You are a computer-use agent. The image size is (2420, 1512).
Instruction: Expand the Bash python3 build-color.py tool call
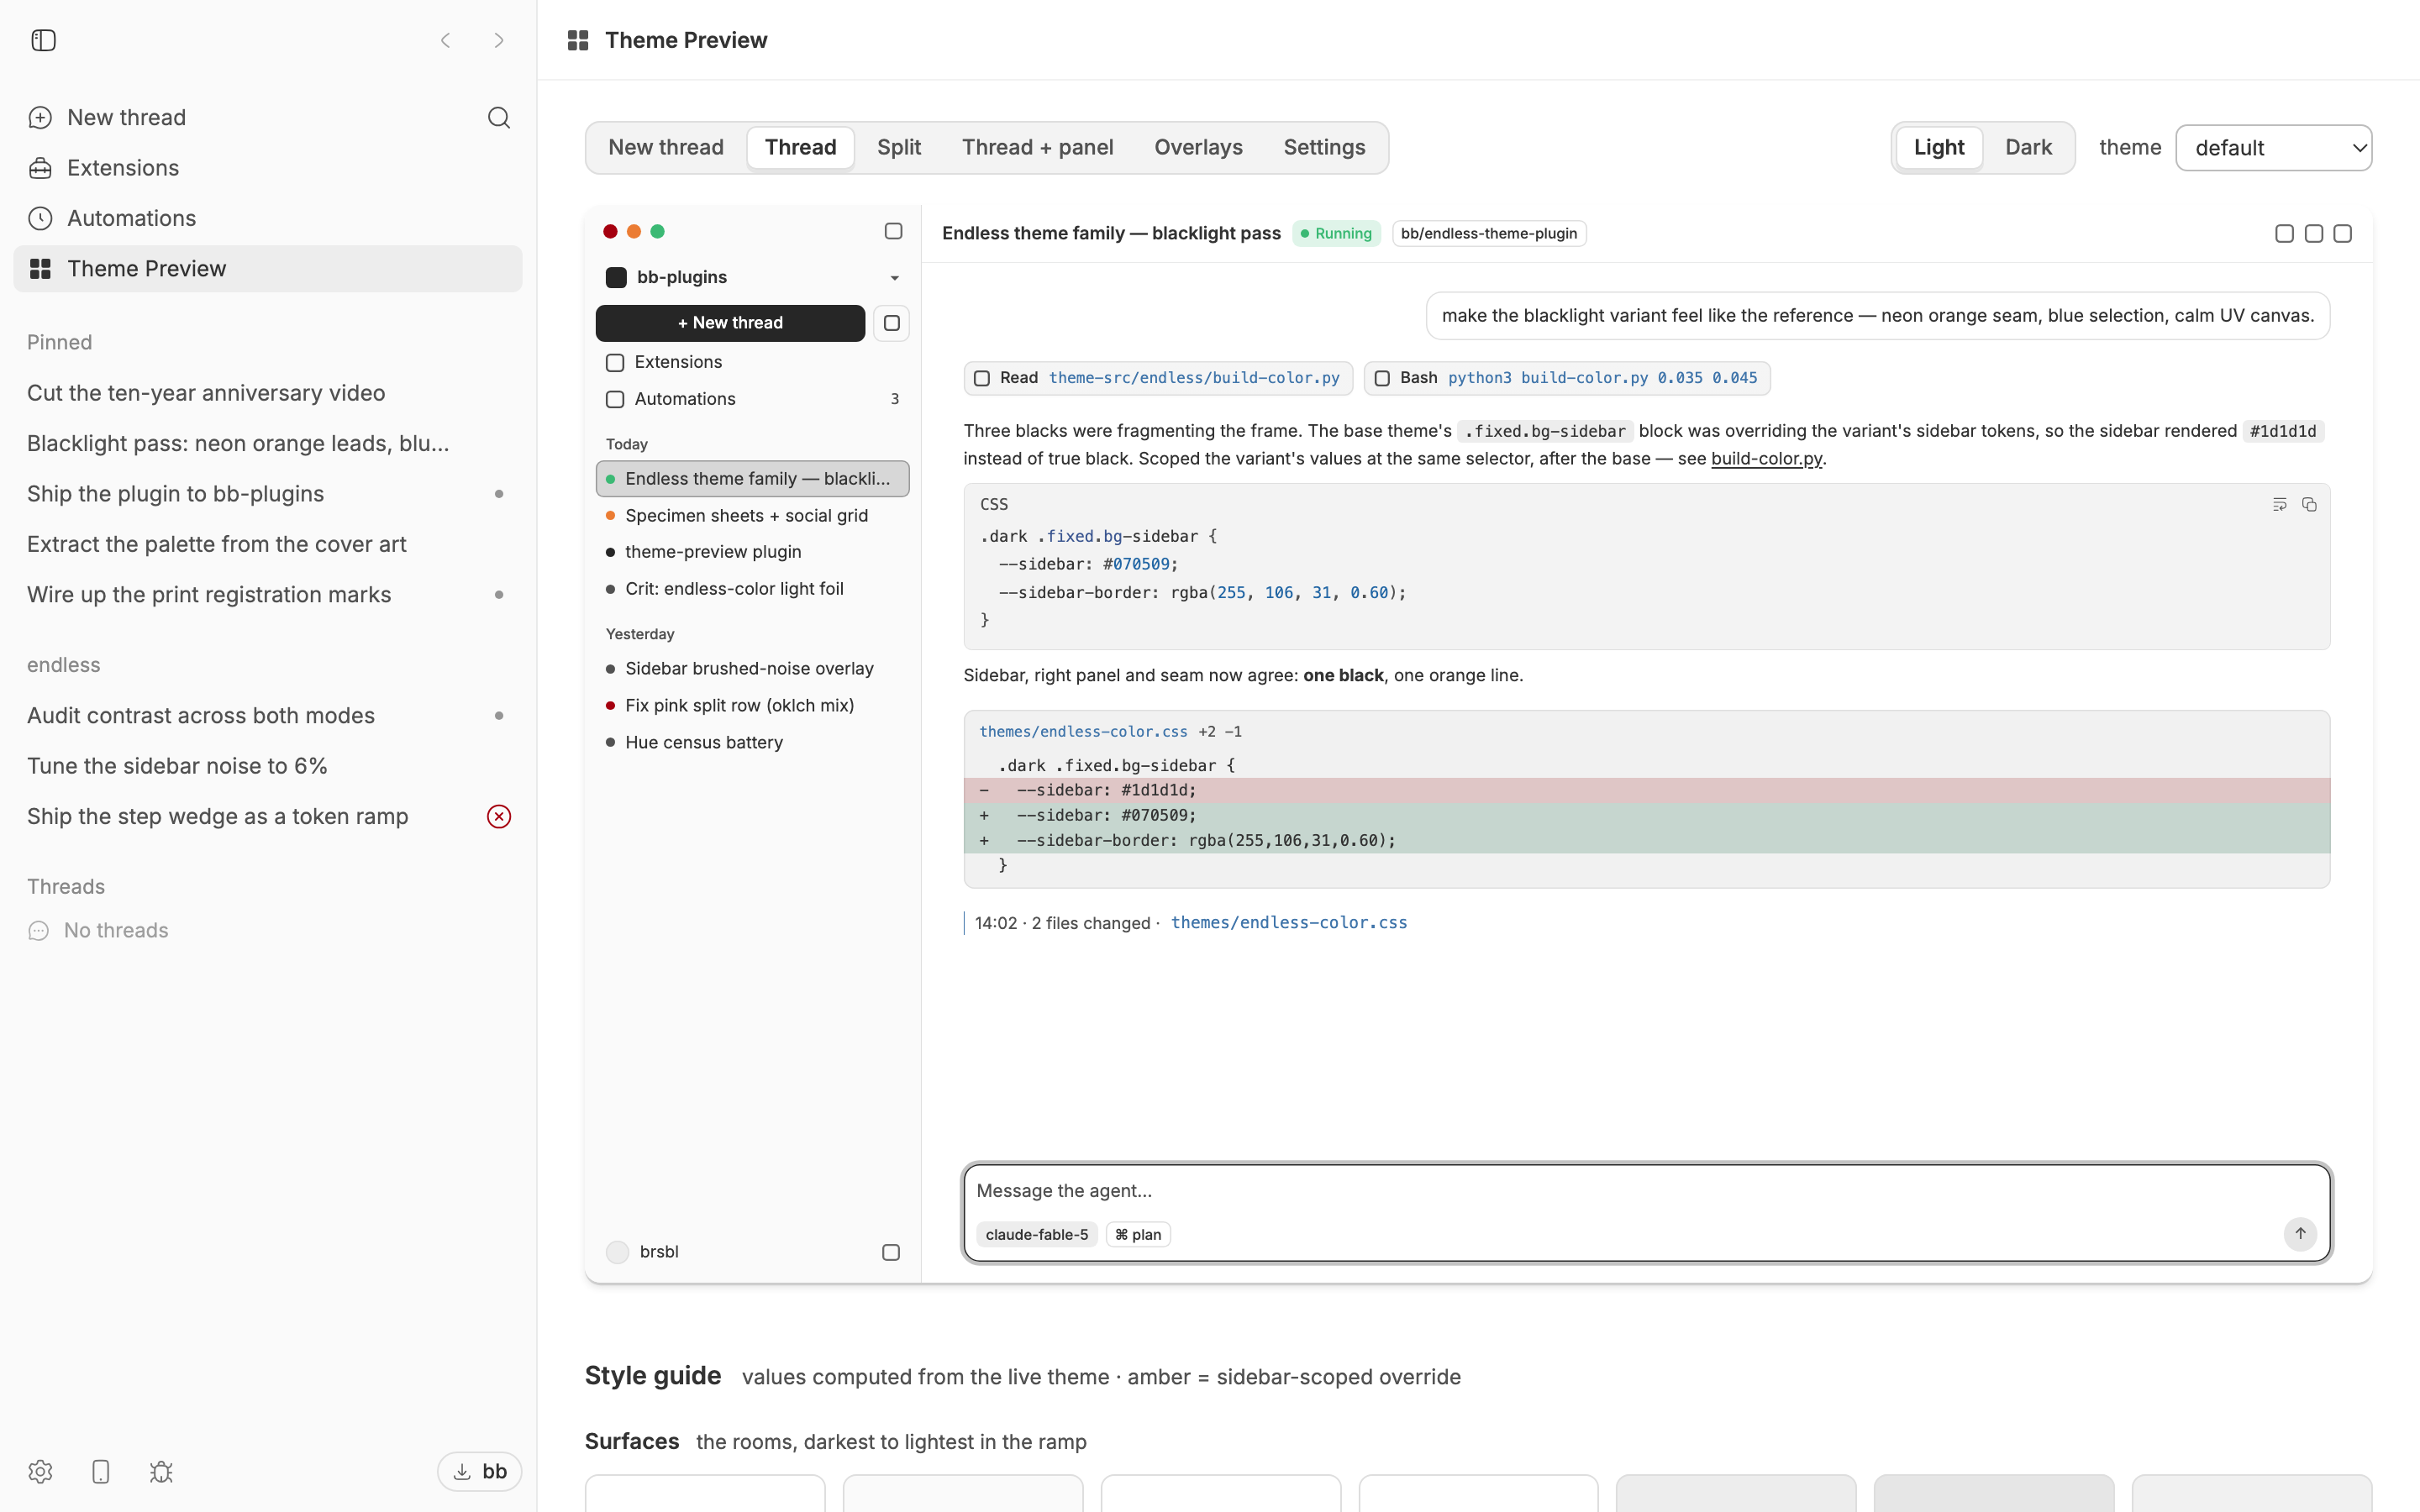(1567, 378)
